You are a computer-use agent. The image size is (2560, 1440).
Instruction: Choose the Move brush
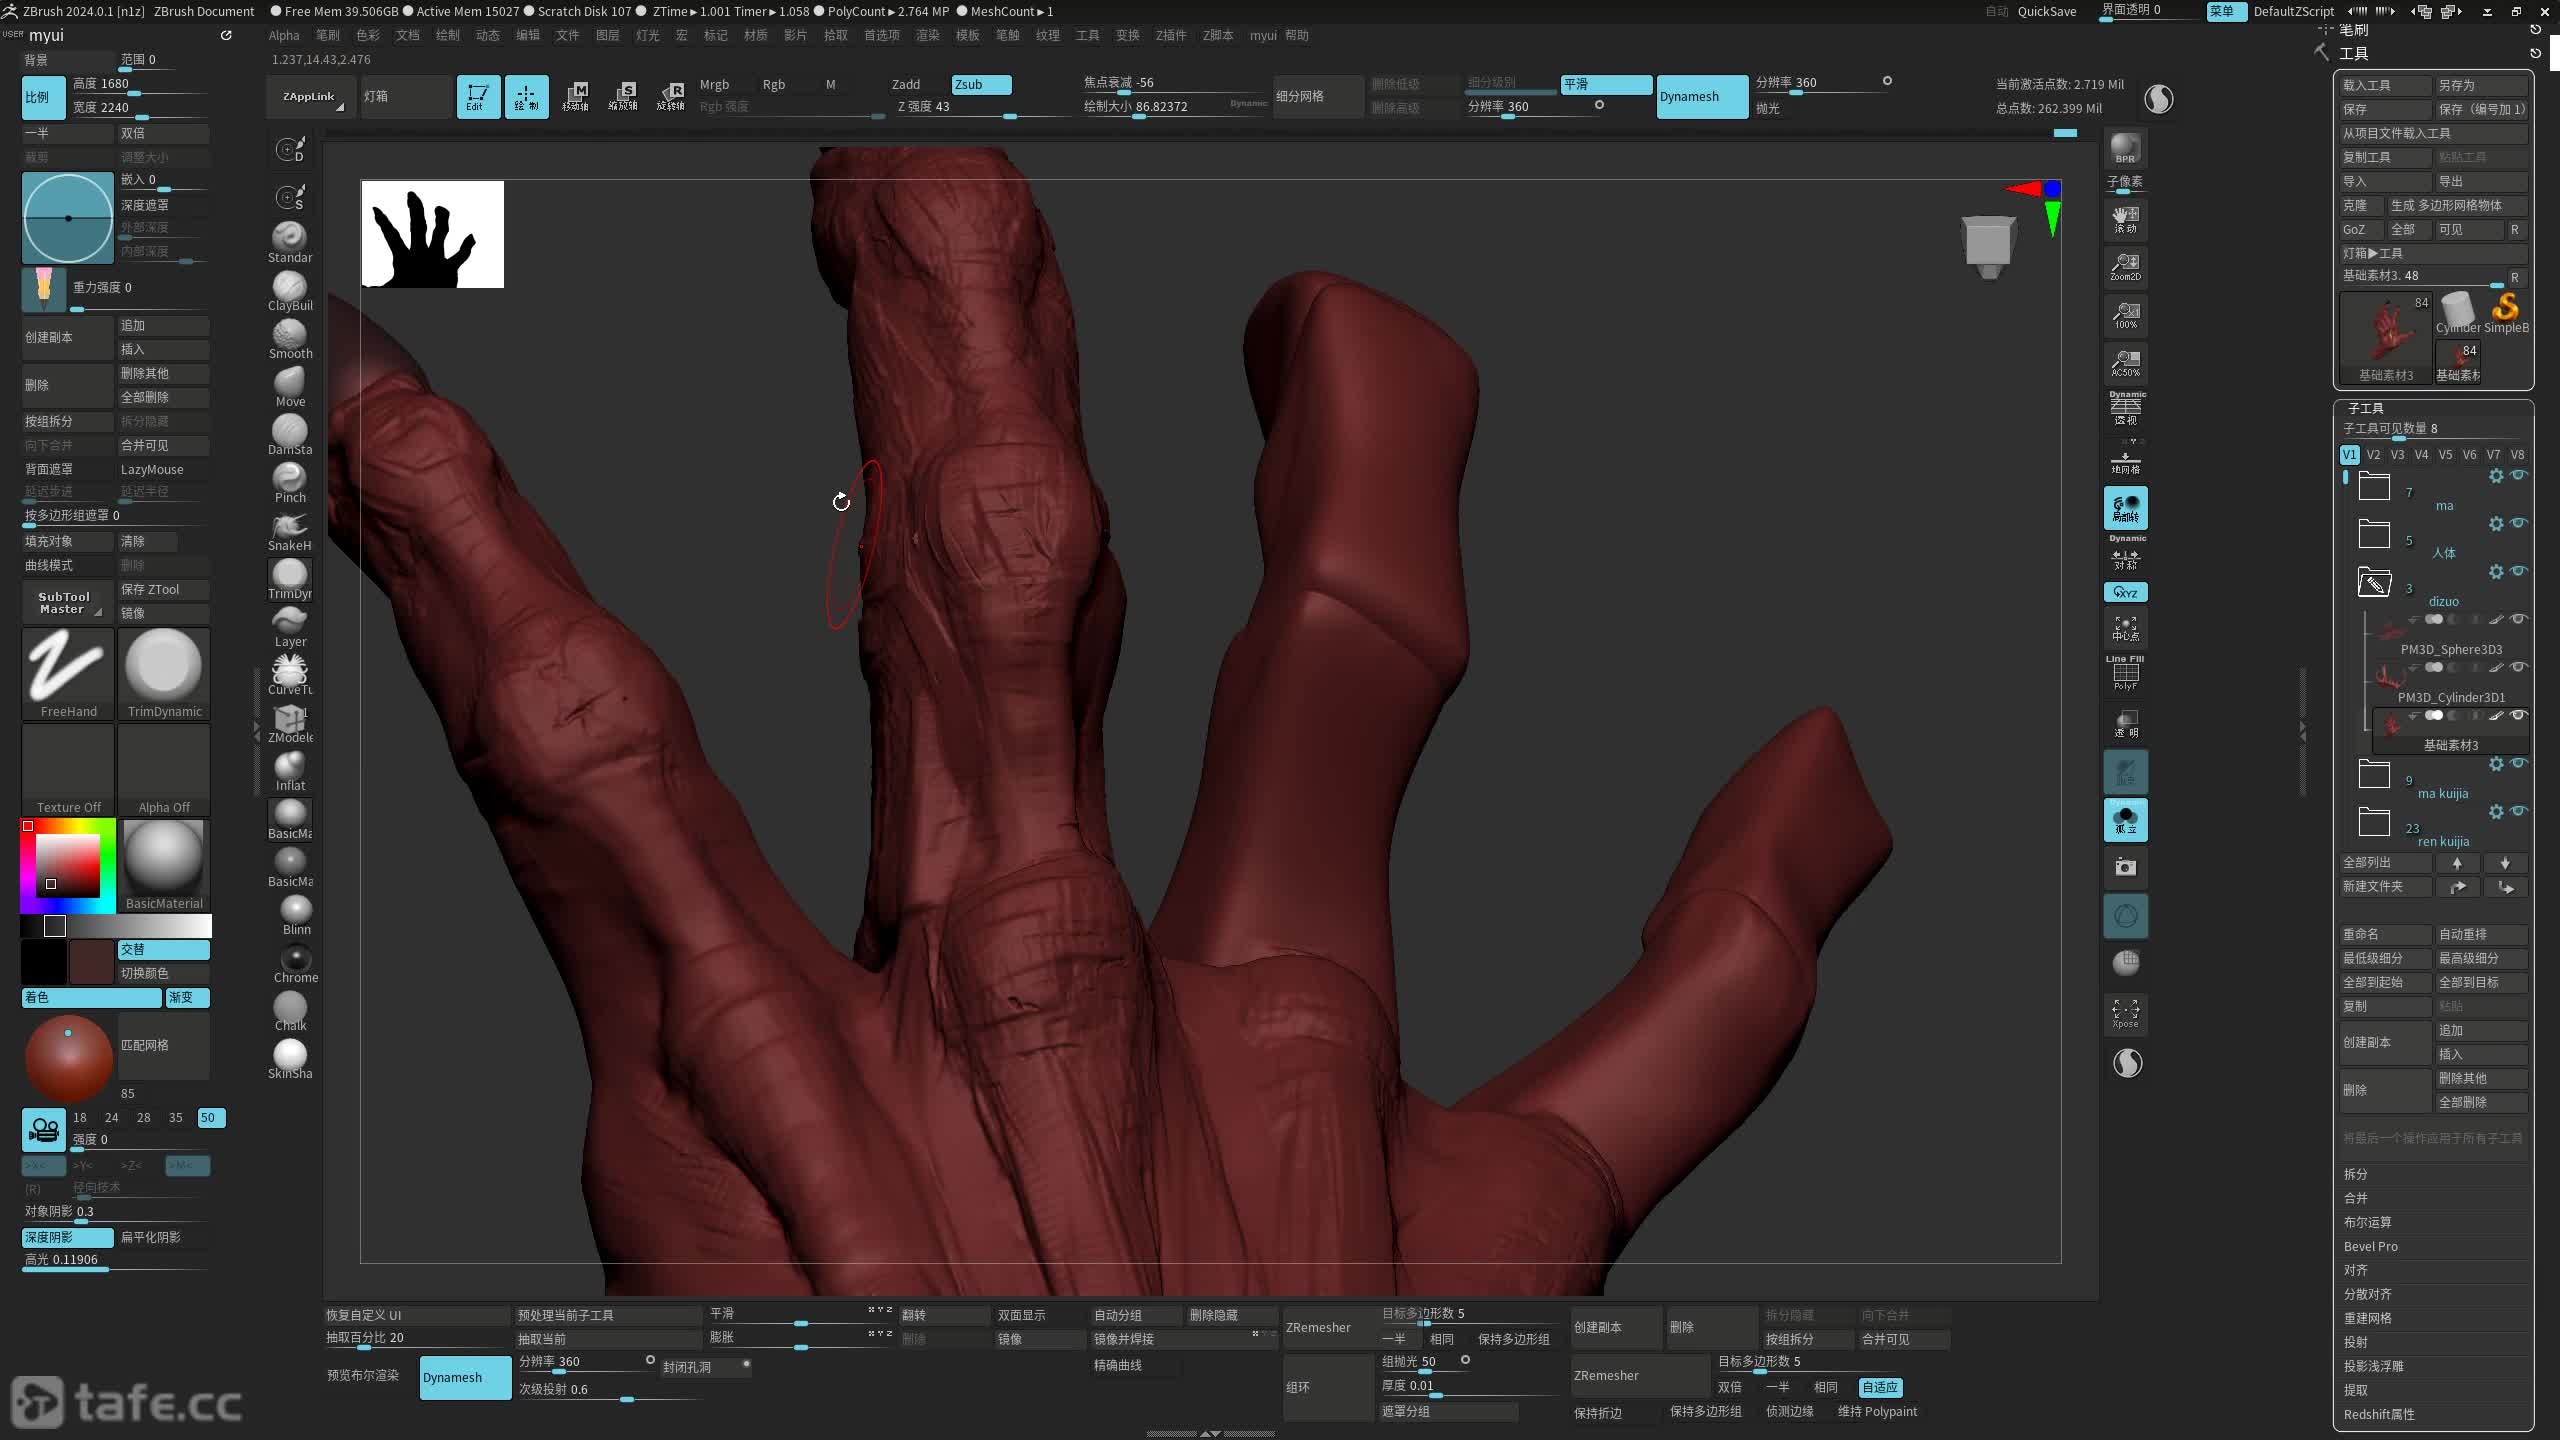point(289,383)
